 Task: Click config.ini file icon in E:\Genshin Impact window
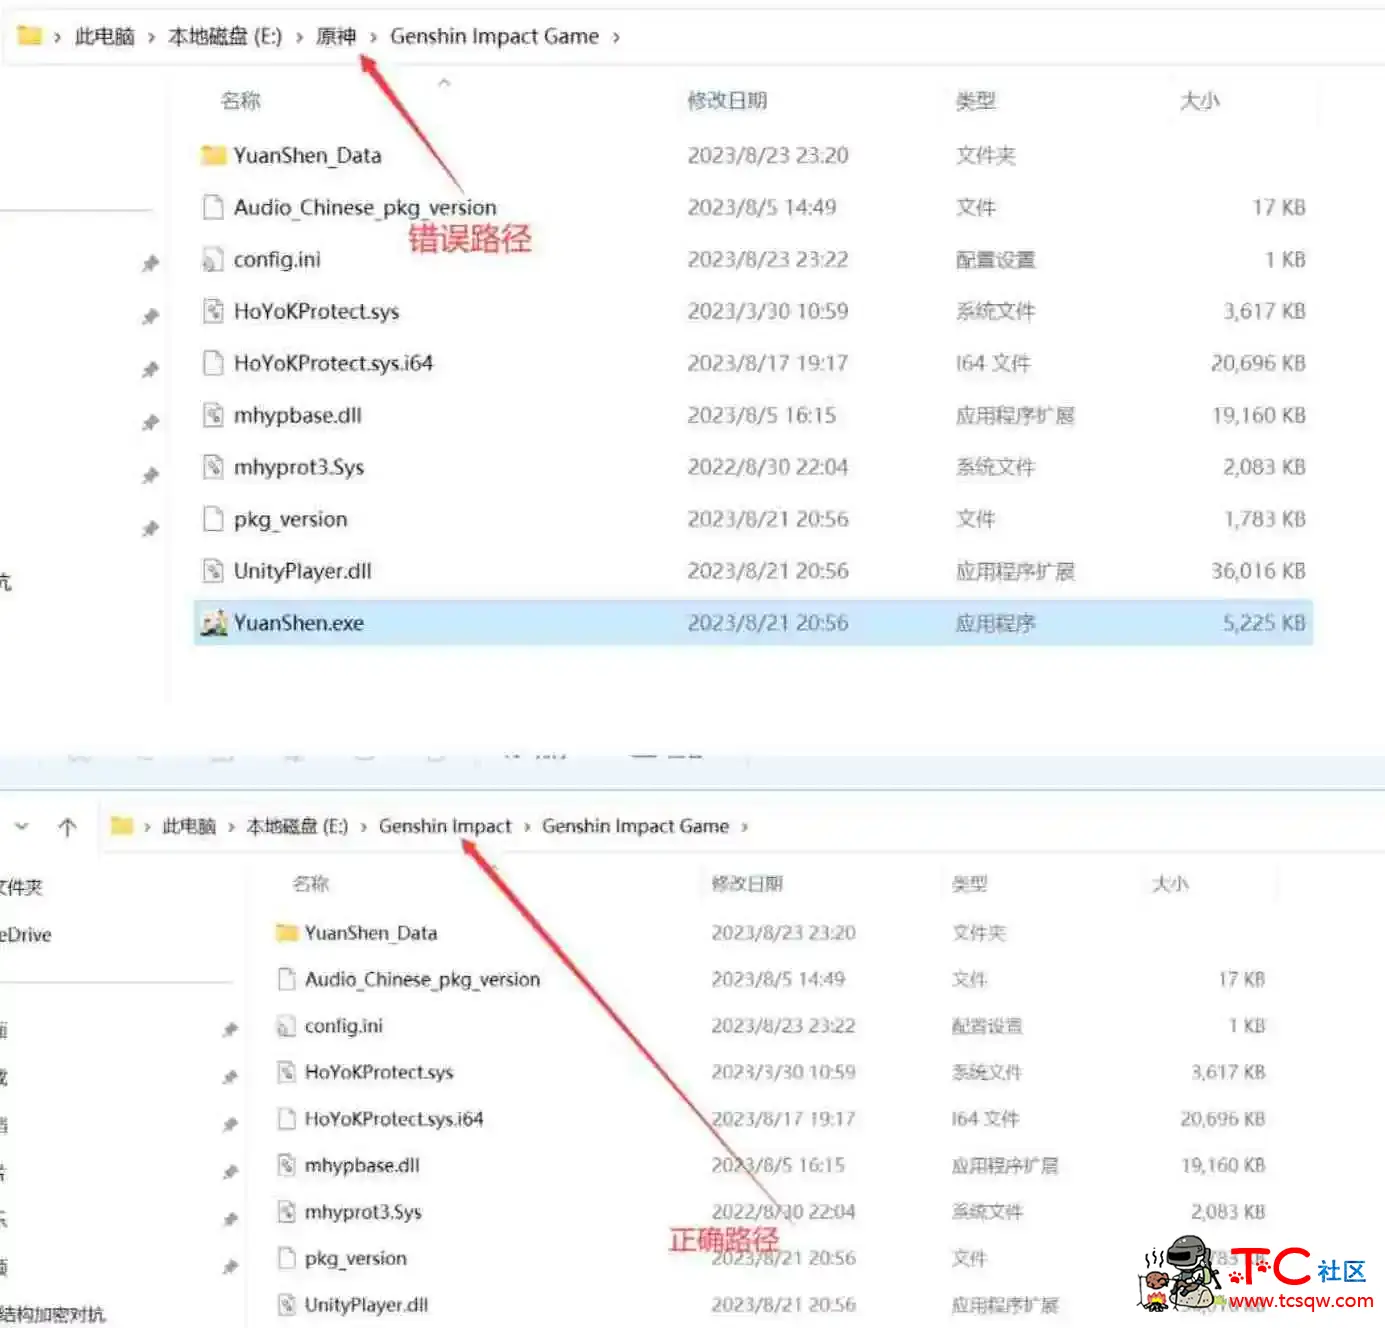tap(287, 1026)
